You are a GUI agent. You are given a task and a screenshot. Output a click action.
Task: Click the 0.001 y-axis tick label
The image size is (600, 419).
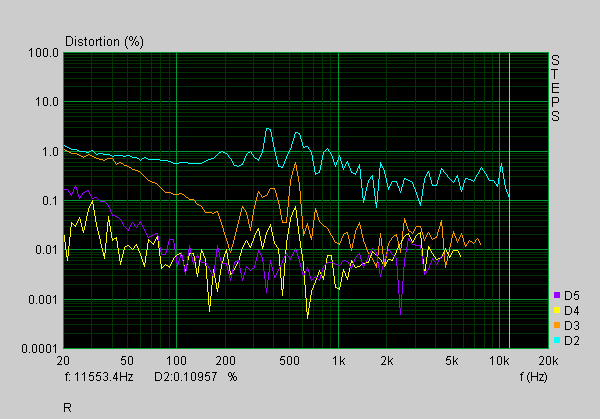coord(43,300)
